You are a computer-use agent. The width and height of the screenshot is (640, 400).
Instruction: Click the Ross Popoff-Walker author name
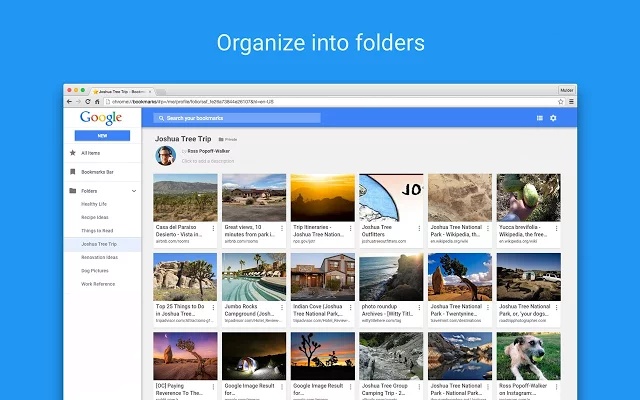[209, 151]
